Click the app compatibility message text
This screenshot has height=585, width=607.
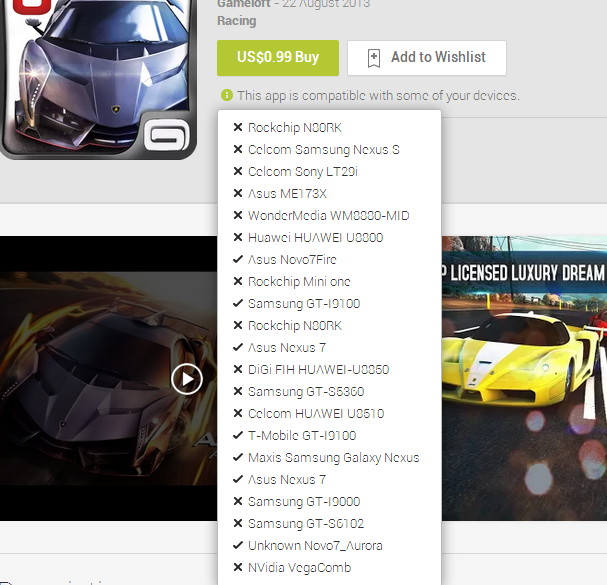click(x=378, y=95)
